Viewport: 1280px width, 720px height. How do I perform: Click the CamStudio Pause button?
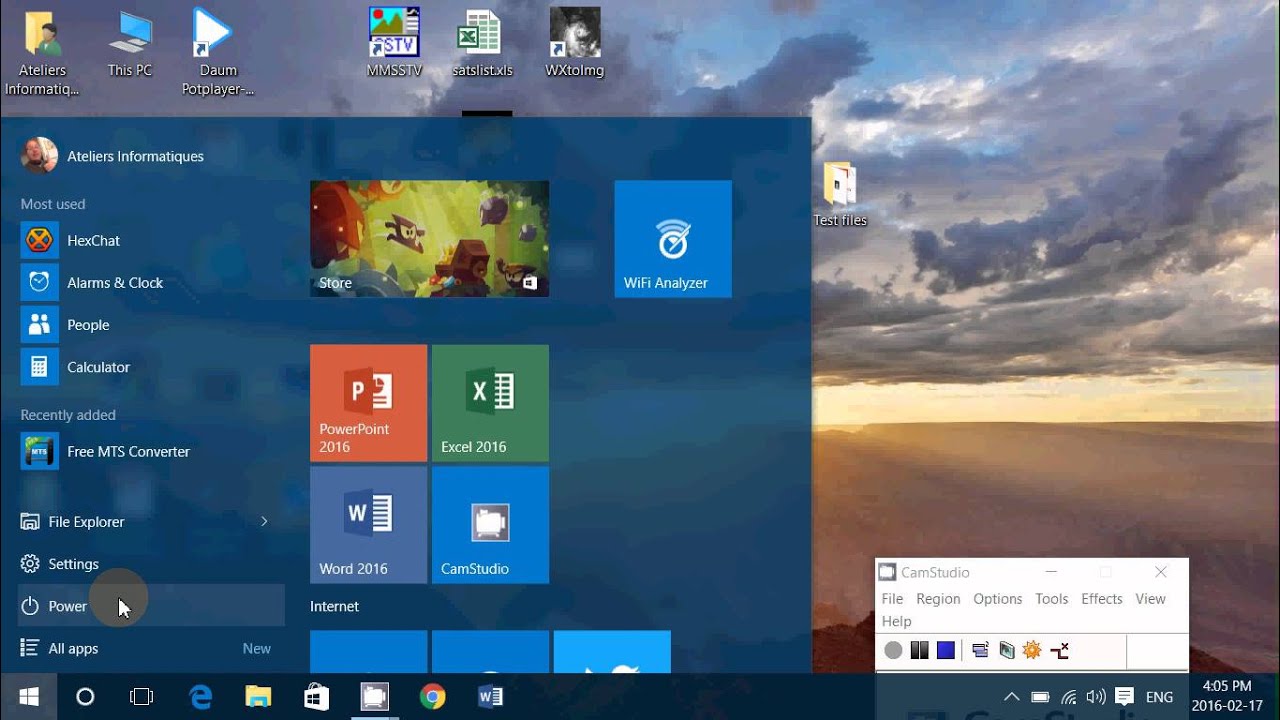(x=919, y=651)
